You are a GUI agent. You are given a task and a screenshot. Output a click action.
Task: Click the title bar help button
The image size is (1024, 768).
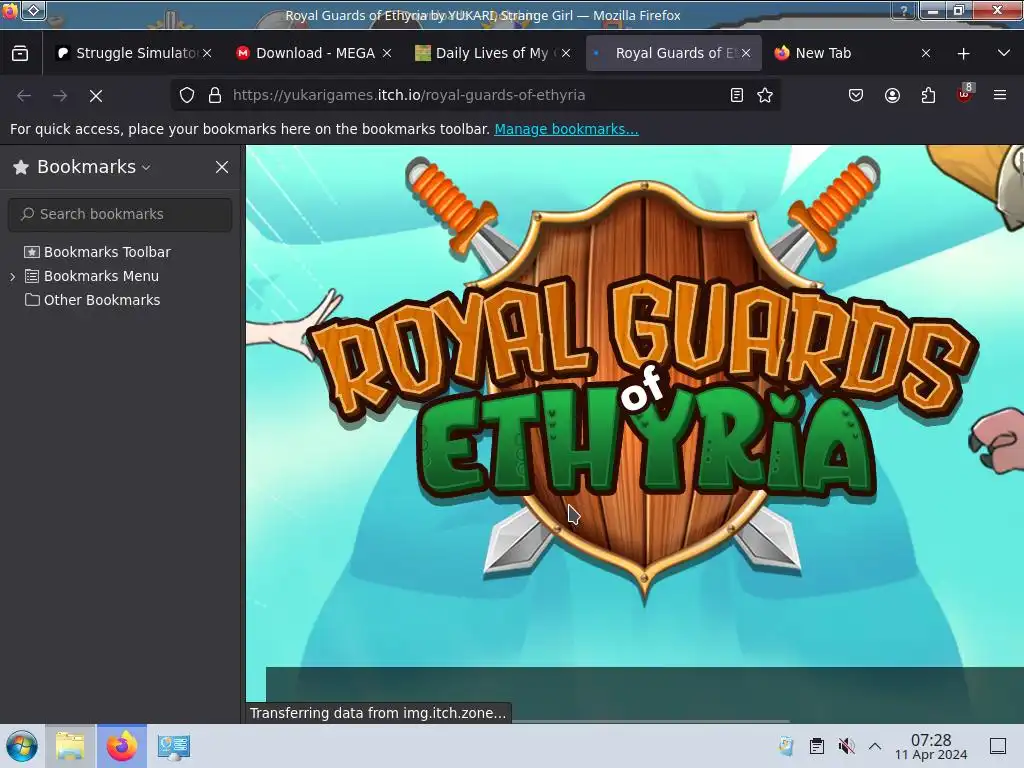tap(904, 10)
